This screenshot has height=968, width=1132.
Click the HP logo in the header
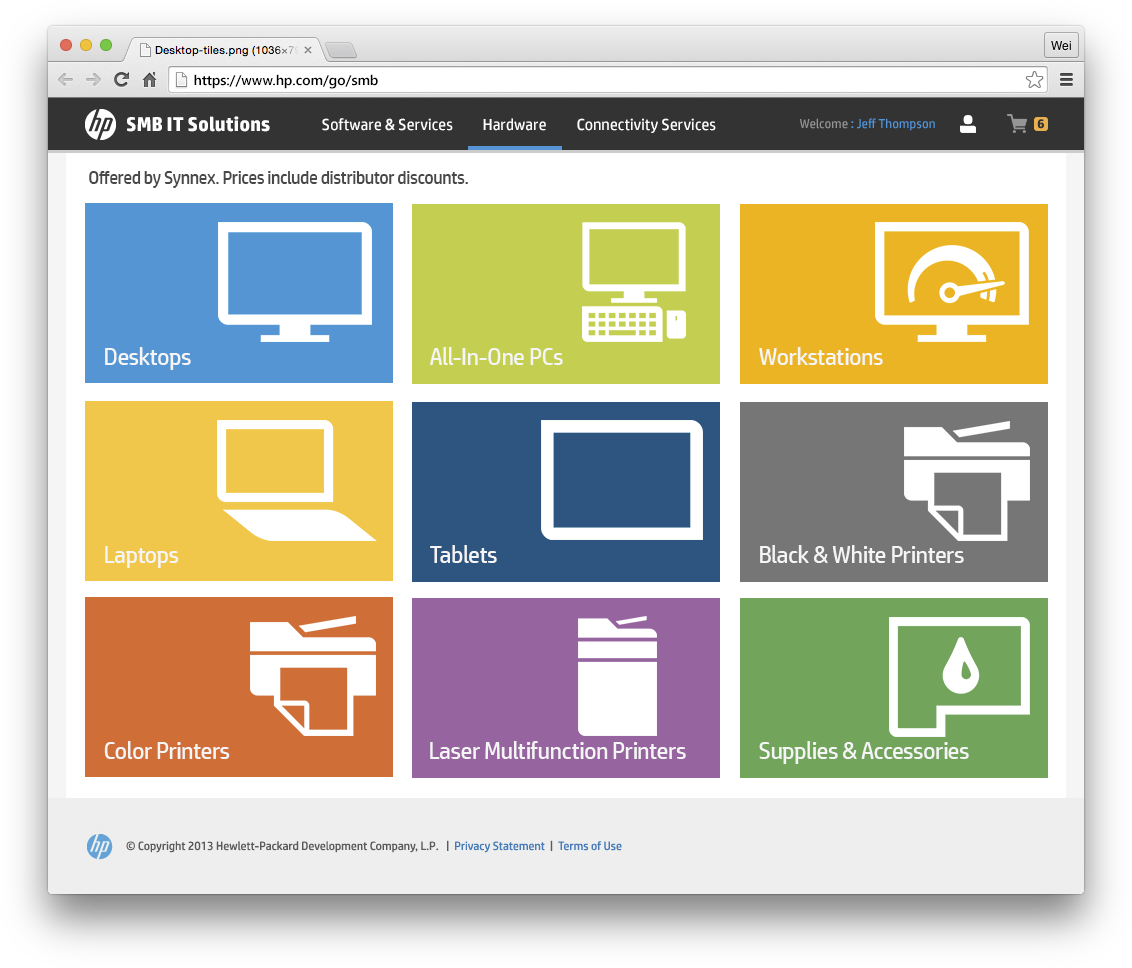100,124
